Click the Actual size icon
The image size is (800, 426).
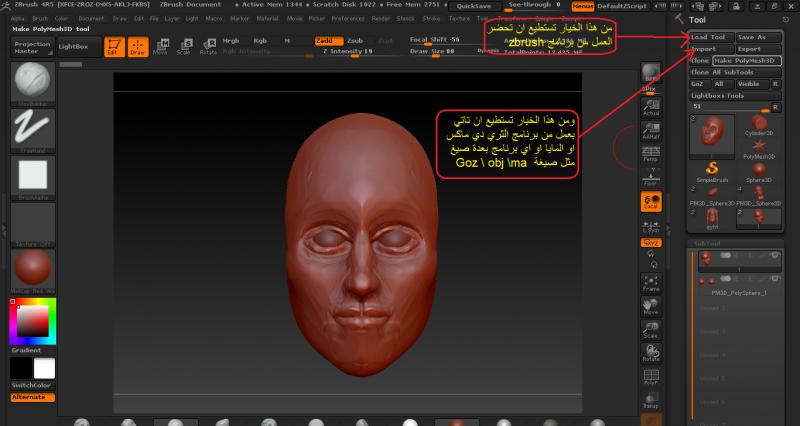pyautogui.click(x=651, y=108)
